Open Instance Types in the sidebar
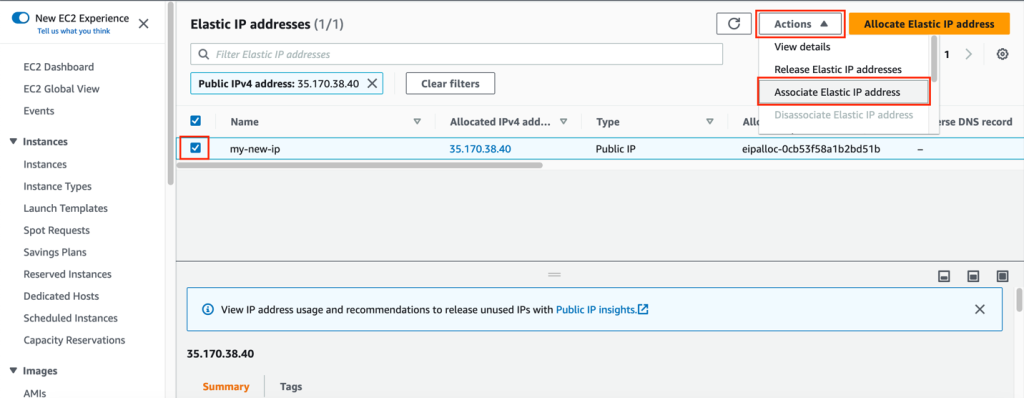The height and width of the screenshot is (398, 1024). 57,186
